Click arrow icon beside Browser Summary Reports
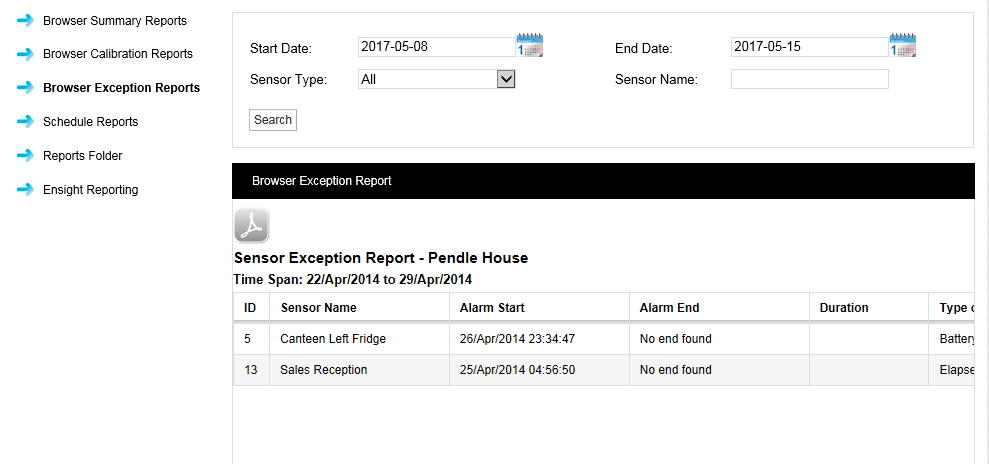 coord(25,20)
